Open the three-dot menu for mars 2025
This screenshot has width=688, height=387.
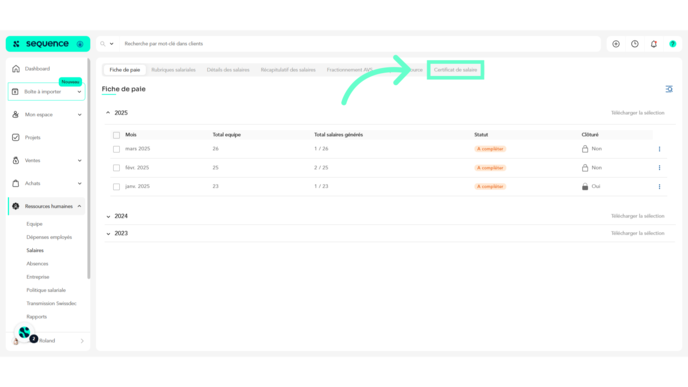click(x=659, y=149)
